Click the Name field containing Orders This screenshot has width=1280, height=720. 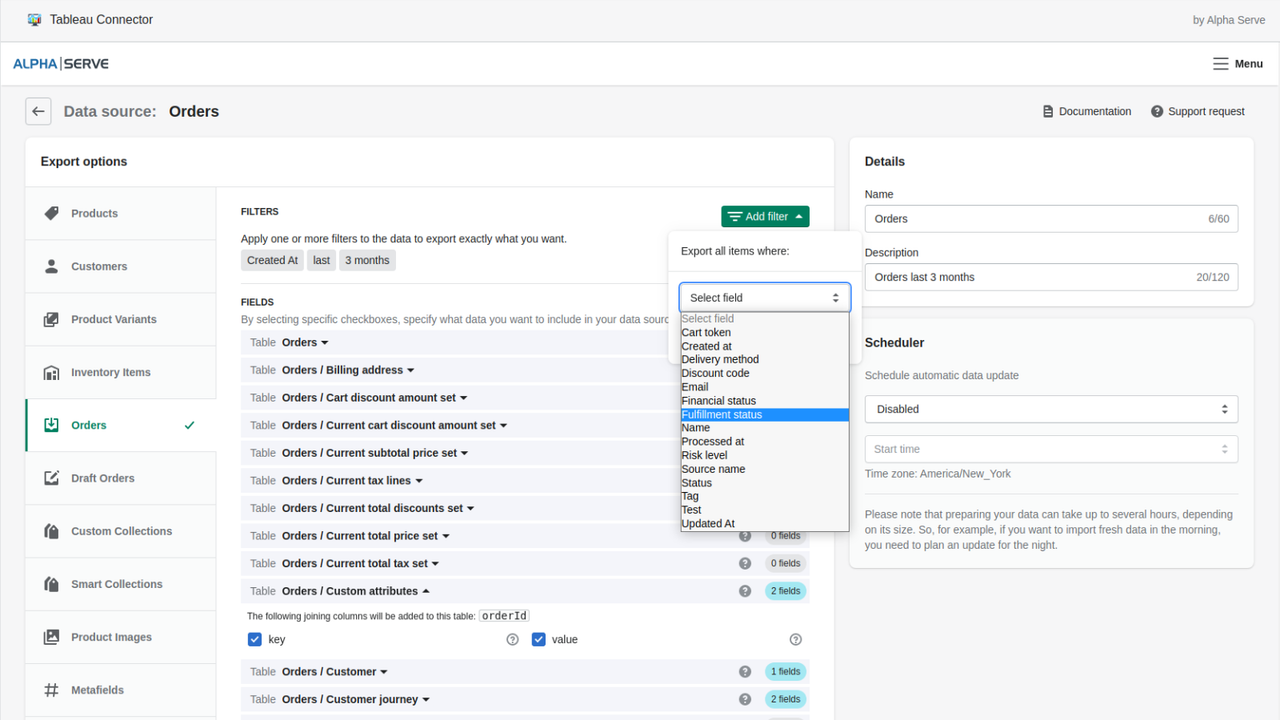point(1051,218)
